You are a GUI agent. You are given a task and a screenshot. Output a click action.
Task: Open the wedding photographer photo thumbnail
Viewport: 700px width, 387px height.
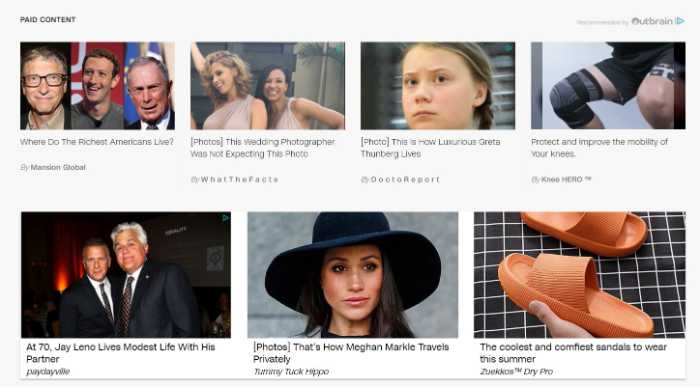(x=267, y=86)
